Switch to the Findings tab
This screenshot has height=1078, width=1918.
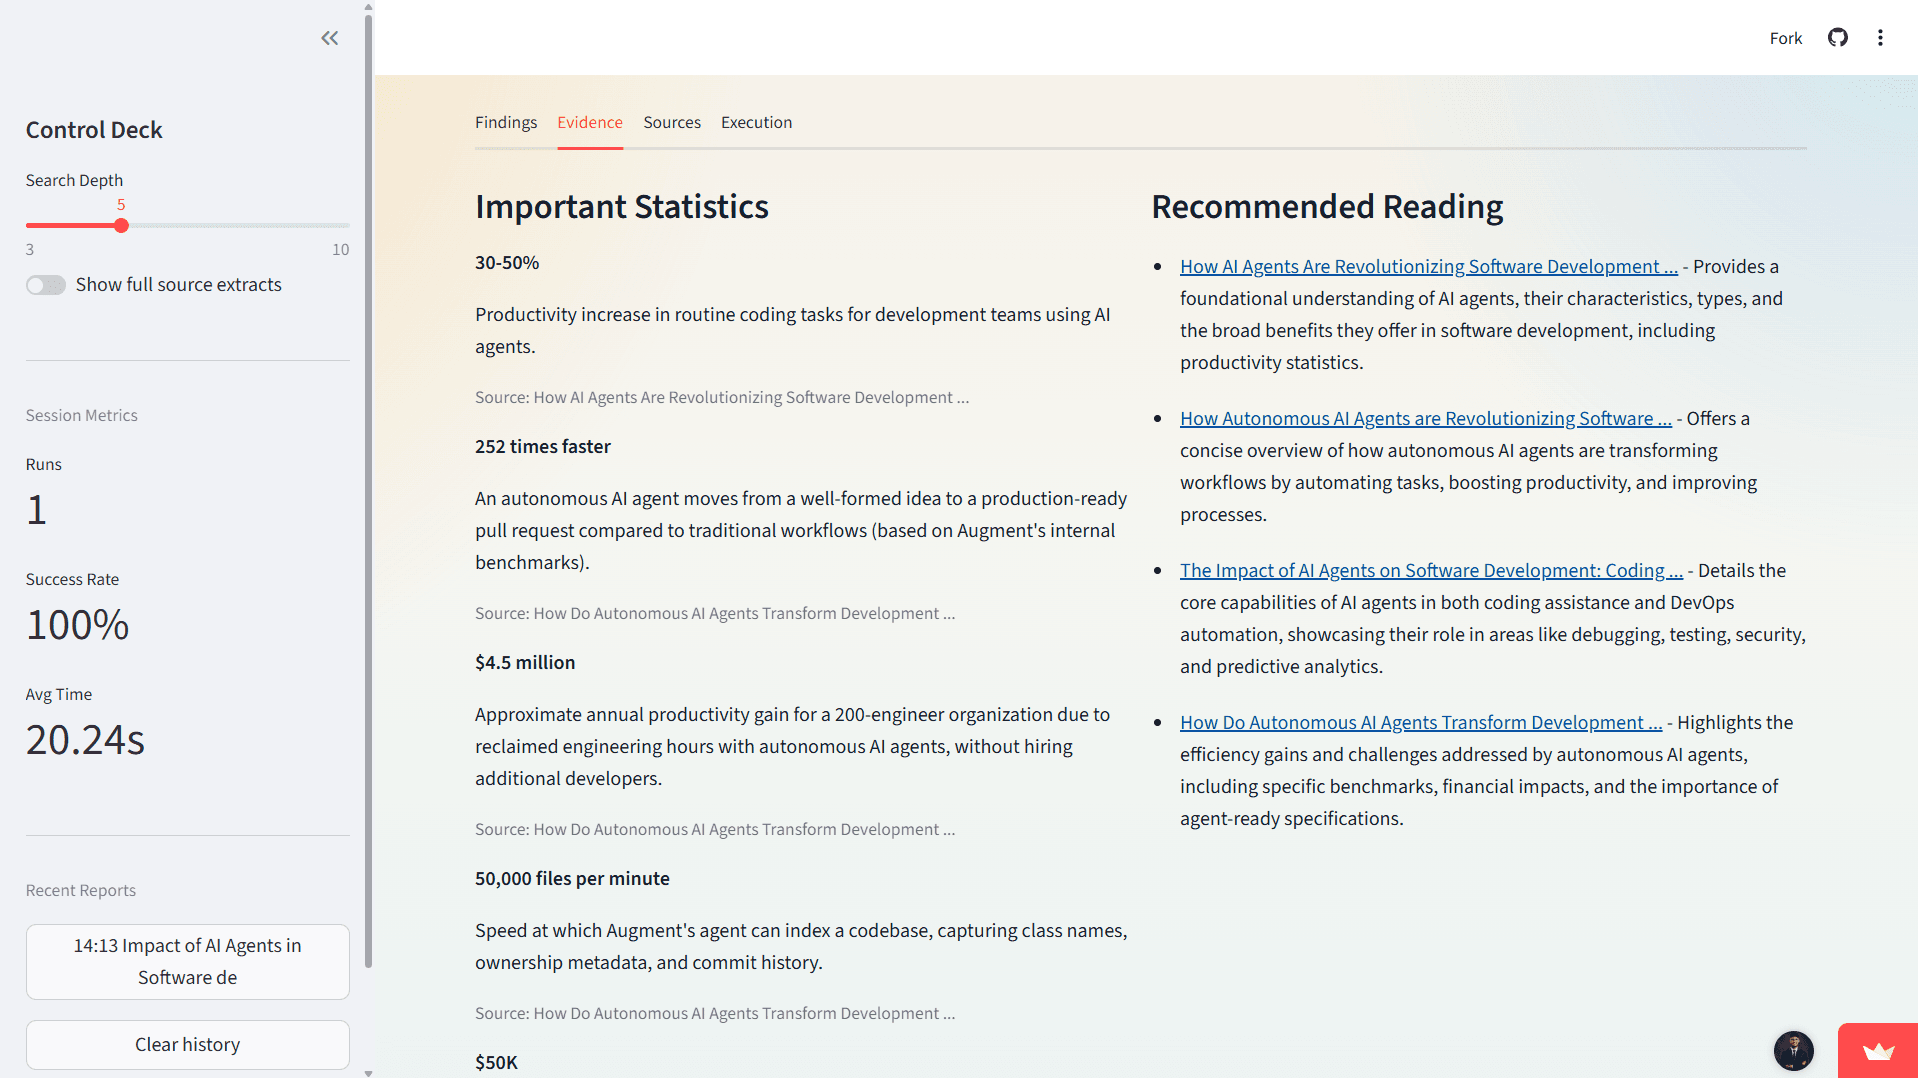pyautogui.click(x=506, y=122)
